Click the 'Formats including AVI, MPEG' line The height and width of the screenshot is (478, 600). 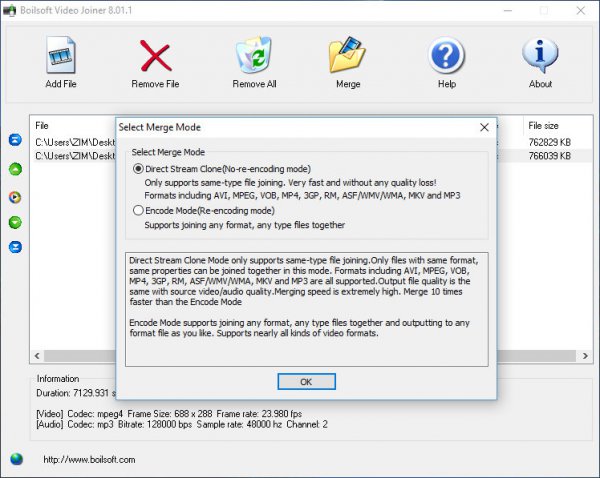click(x=302, y=196)
